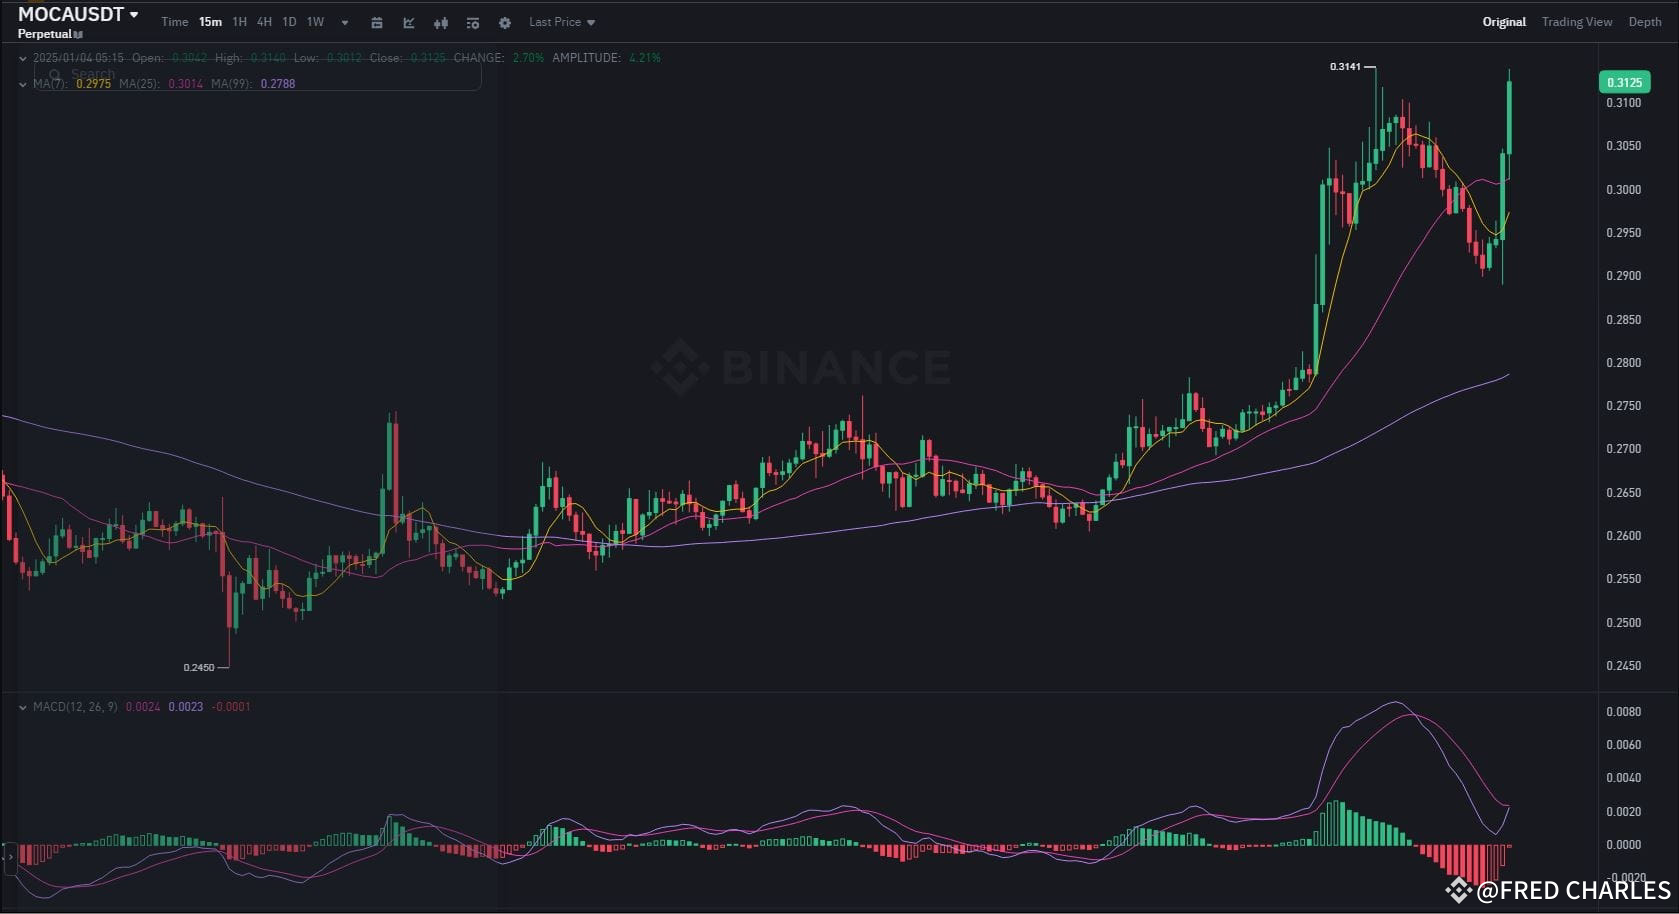Switch to the Depth tab
Viewport: 1679px width, 914px height.
point(1645,21)
